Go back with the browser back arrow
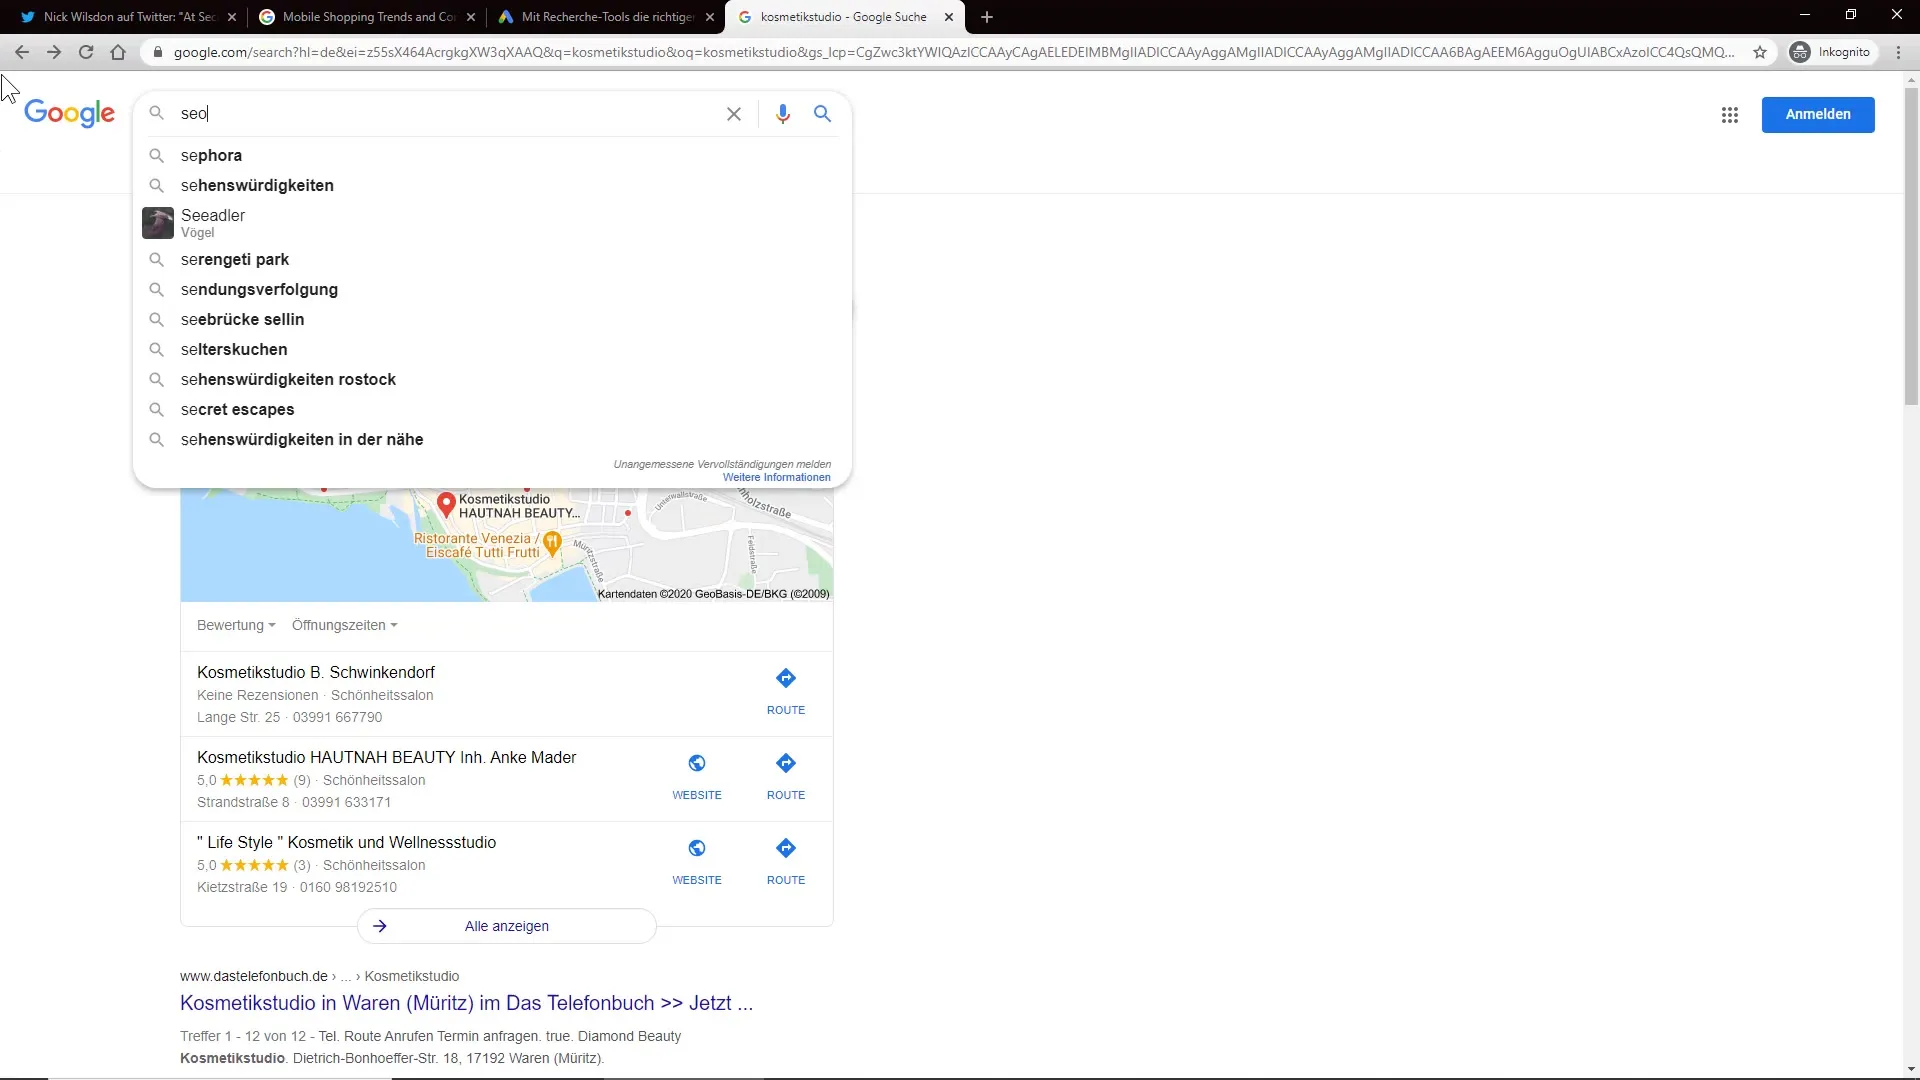 pos(22,52)
